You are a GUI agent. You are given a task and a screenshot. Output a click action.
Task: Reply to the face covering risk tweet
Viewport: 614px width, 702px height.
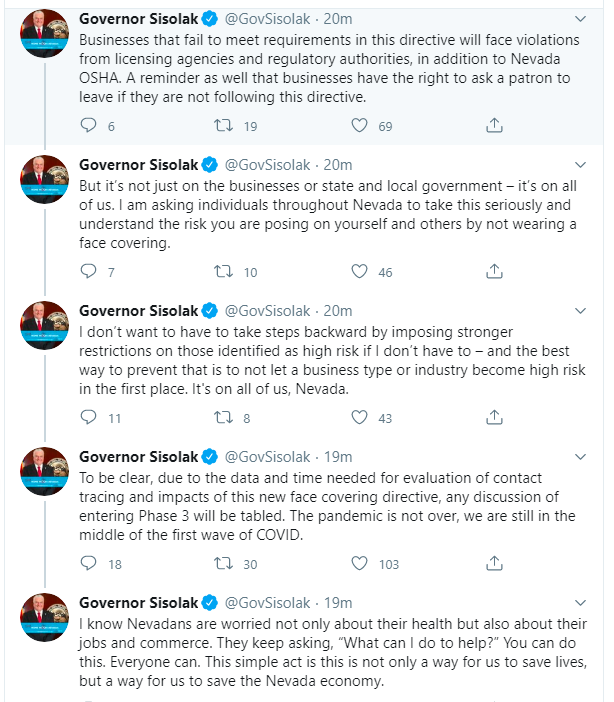(x=88, y=271)
